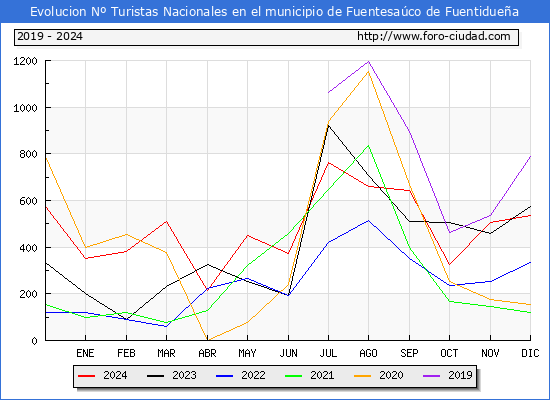The image size is (550, 400).
Task: Click the OCT month axis label
Action: click(x=449, y=353)
